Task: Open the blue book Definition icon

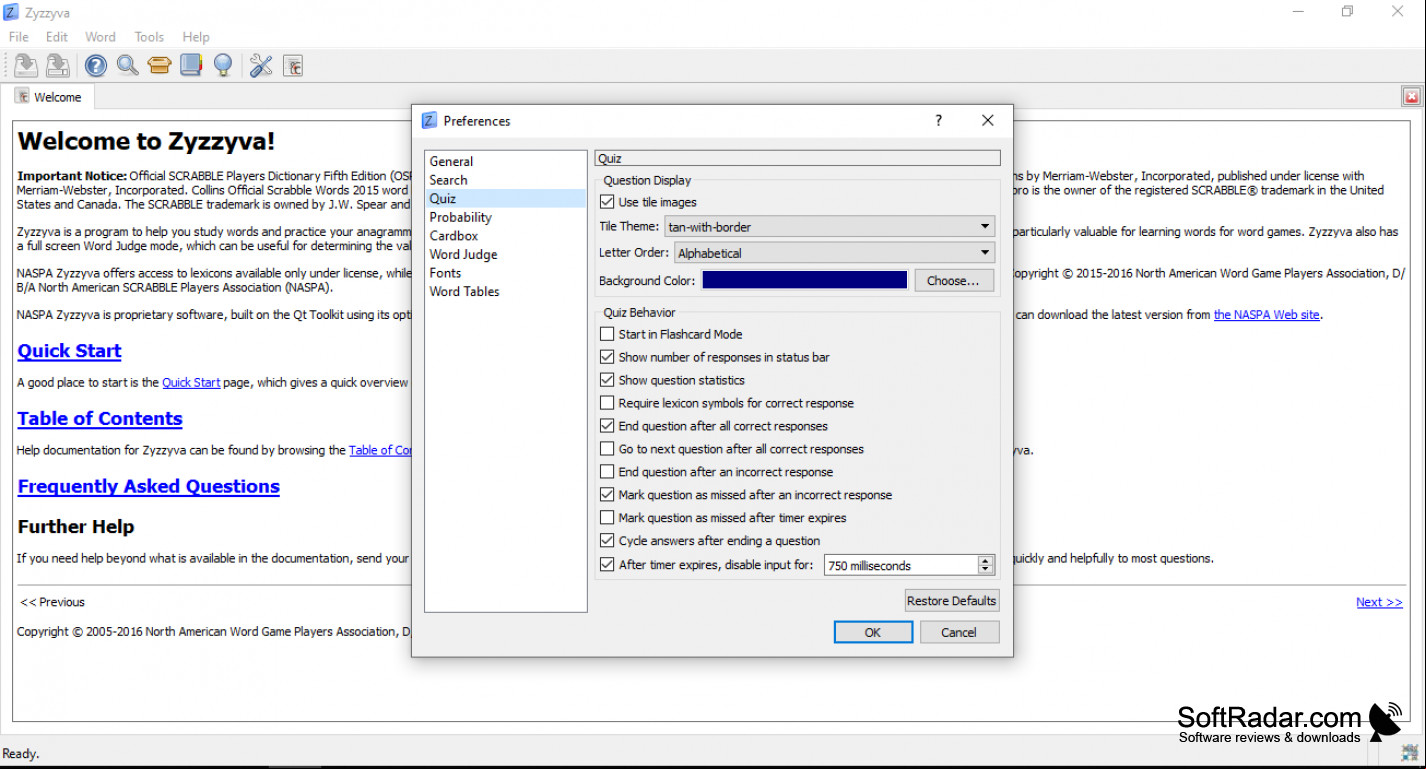Action: [191, 66]
